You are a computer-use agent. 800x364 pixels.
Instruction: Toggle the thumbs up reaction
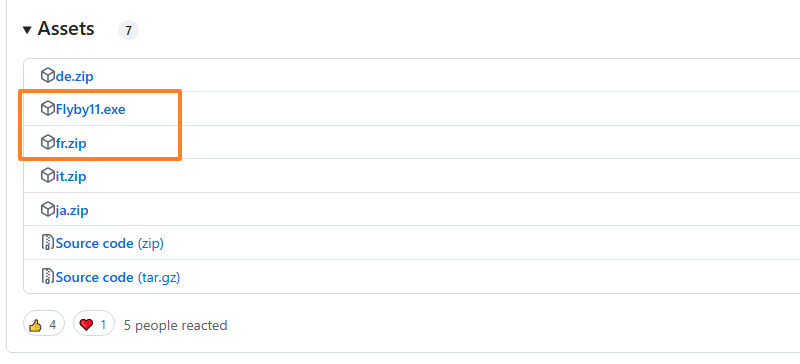(x=44, y=323)
